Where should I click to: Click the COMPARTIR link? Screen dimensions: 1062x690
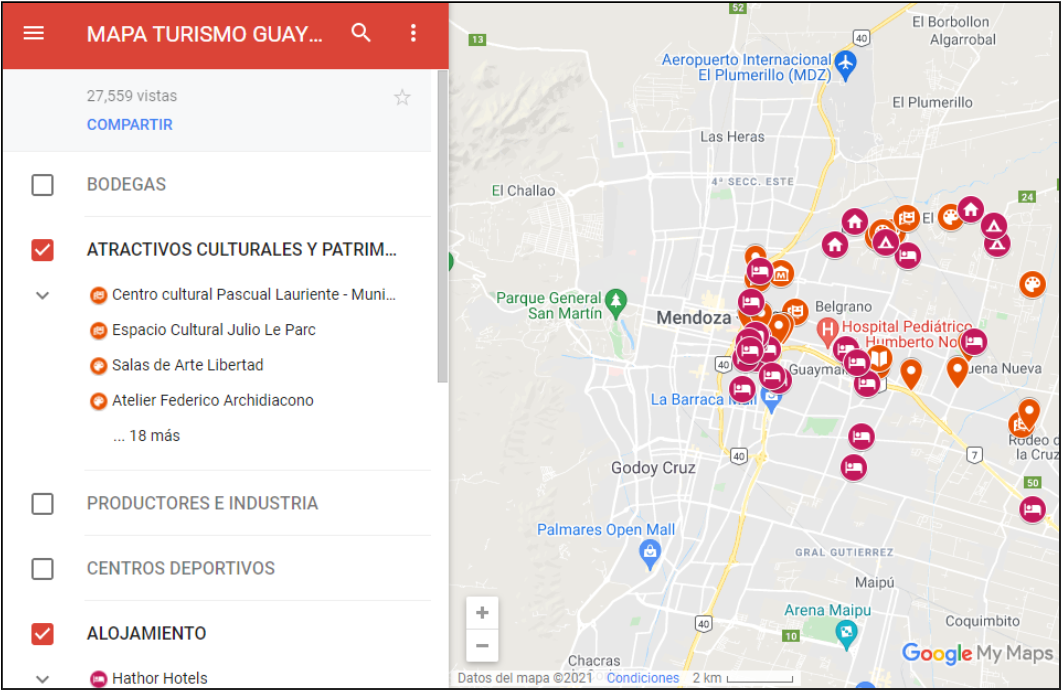[x=124, y=124]
